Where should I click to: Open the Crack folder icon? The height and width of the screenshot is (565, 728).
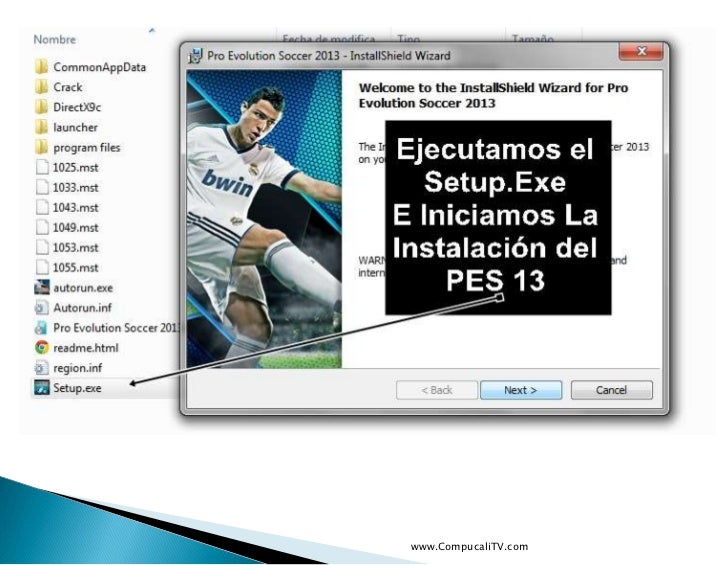pos(41,87)
